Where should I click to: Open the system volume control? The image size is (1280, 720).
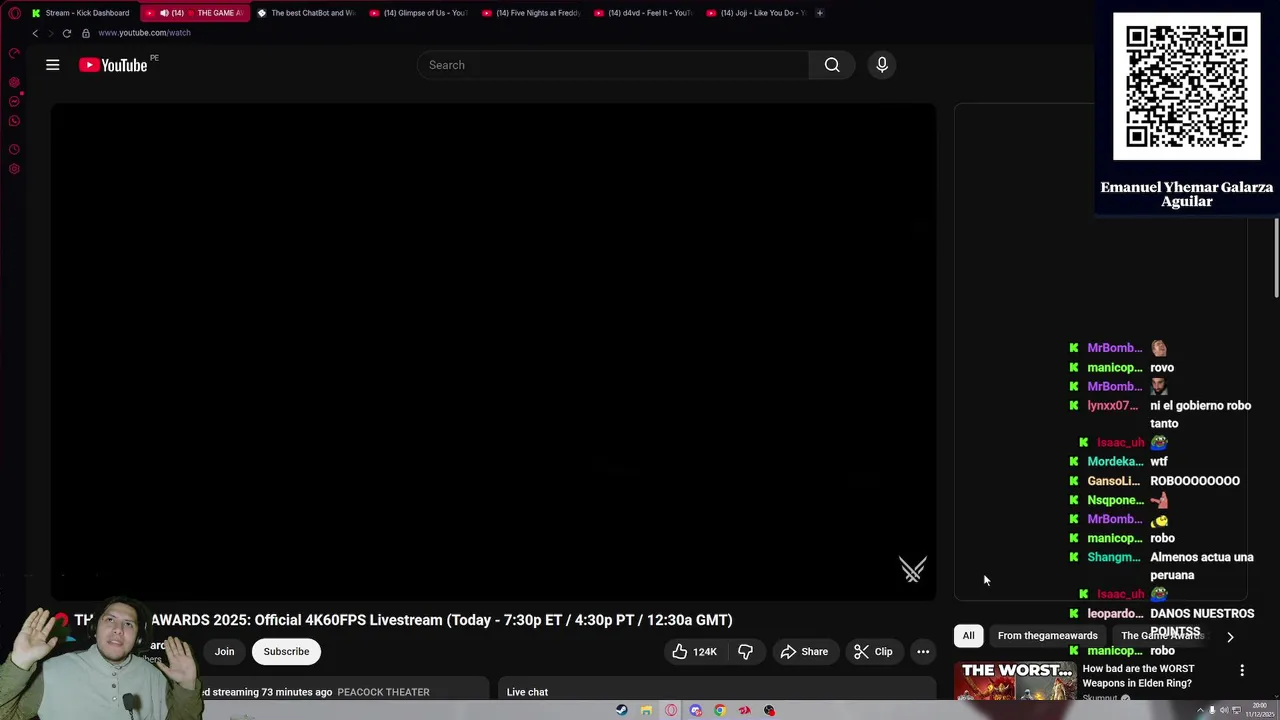click(1223, 711)
